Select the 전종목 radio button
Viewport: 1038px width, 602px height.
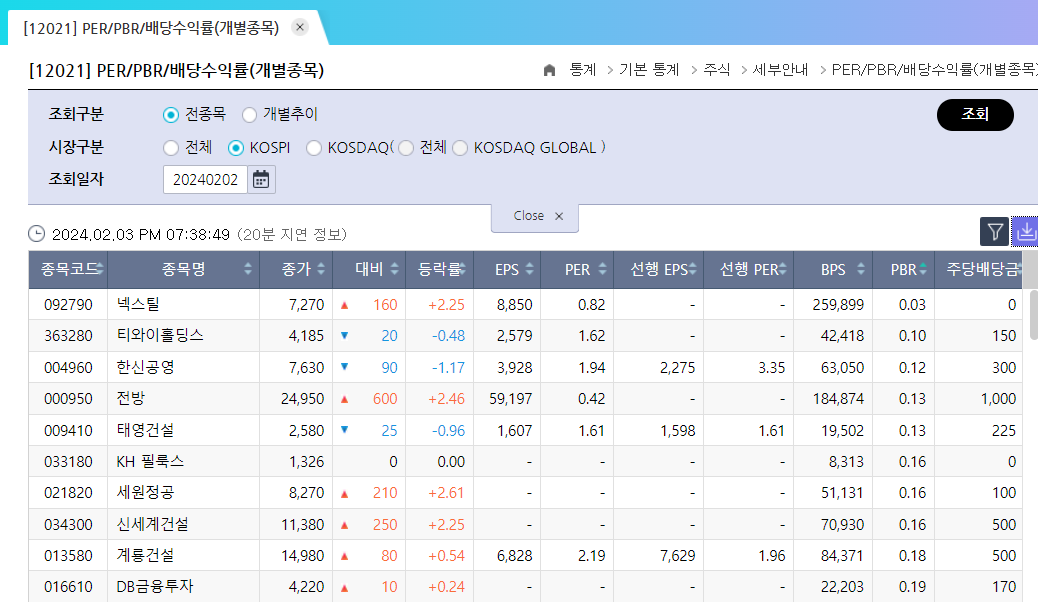(x=171, y=115)
